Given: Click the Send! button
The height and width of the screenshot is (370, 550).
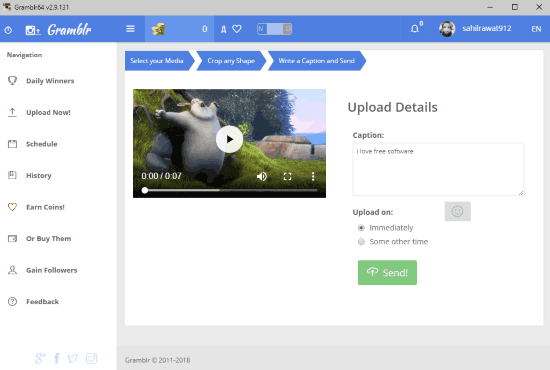Looking at the screenshot, I should tap(387, 273).
